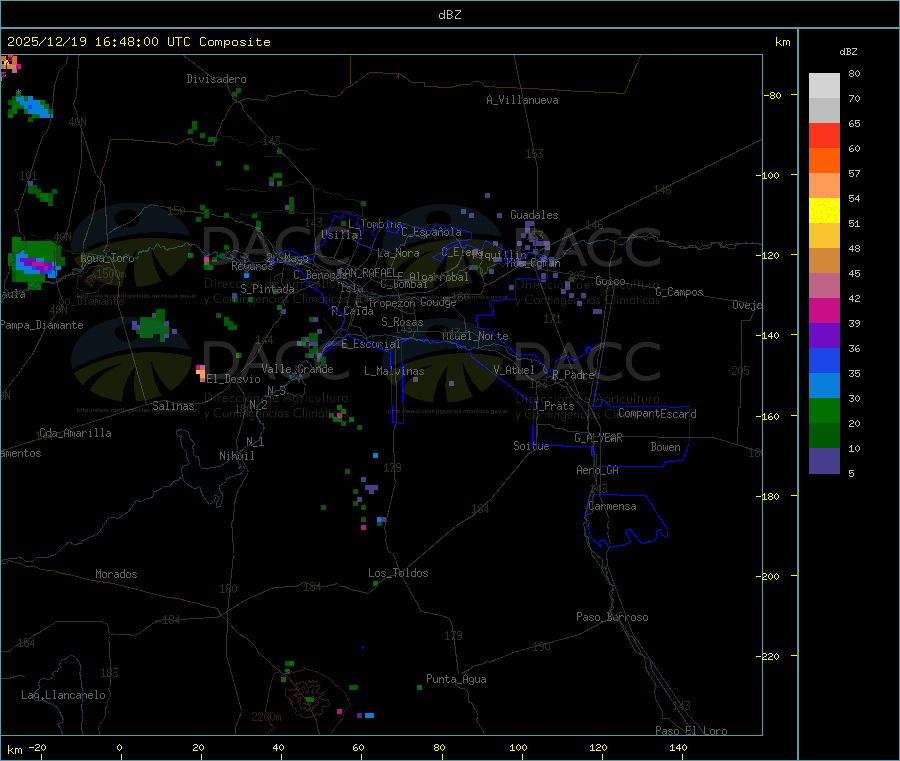Viewport: 900px width, 761px height.
Task: Click the Los_Toldos location label
Action: point(398,573)
